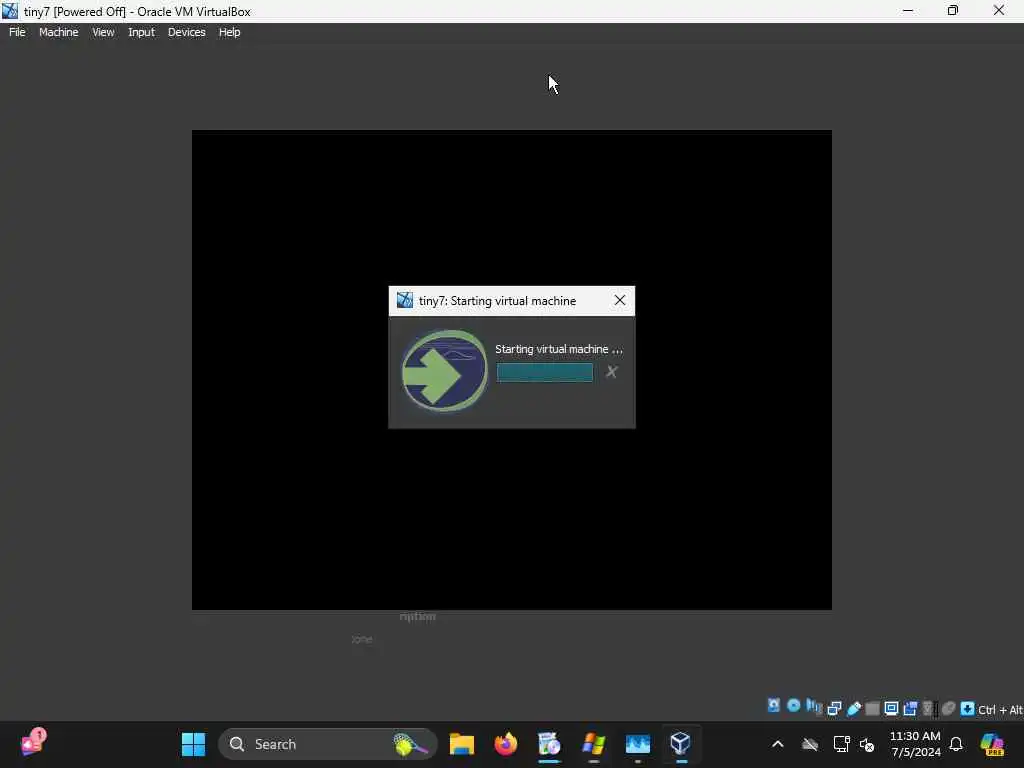Restore down the VirtualBox window
Image resolution: width=1024 pixels, height=768 pixels.
pos(953,10)
